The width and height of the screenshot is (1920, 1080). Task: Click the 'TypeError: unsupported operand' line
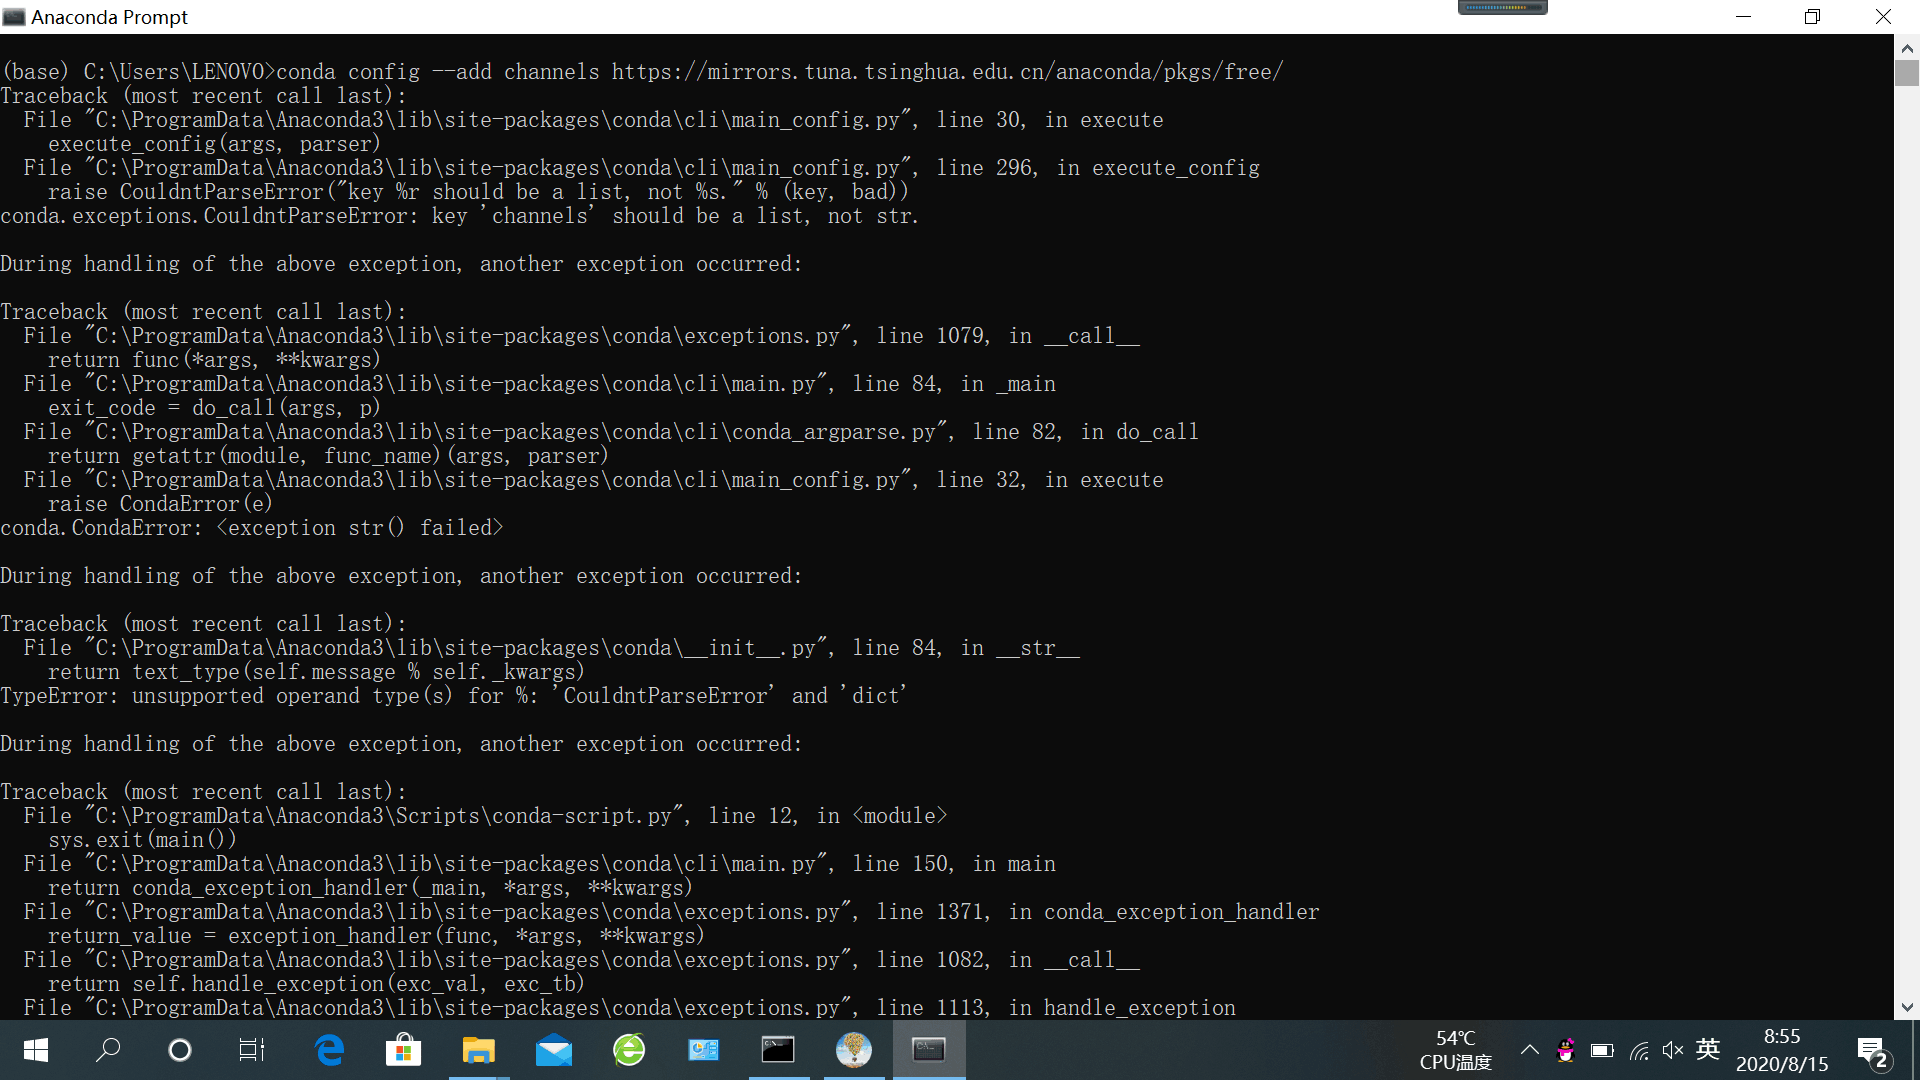coord(454,696)
